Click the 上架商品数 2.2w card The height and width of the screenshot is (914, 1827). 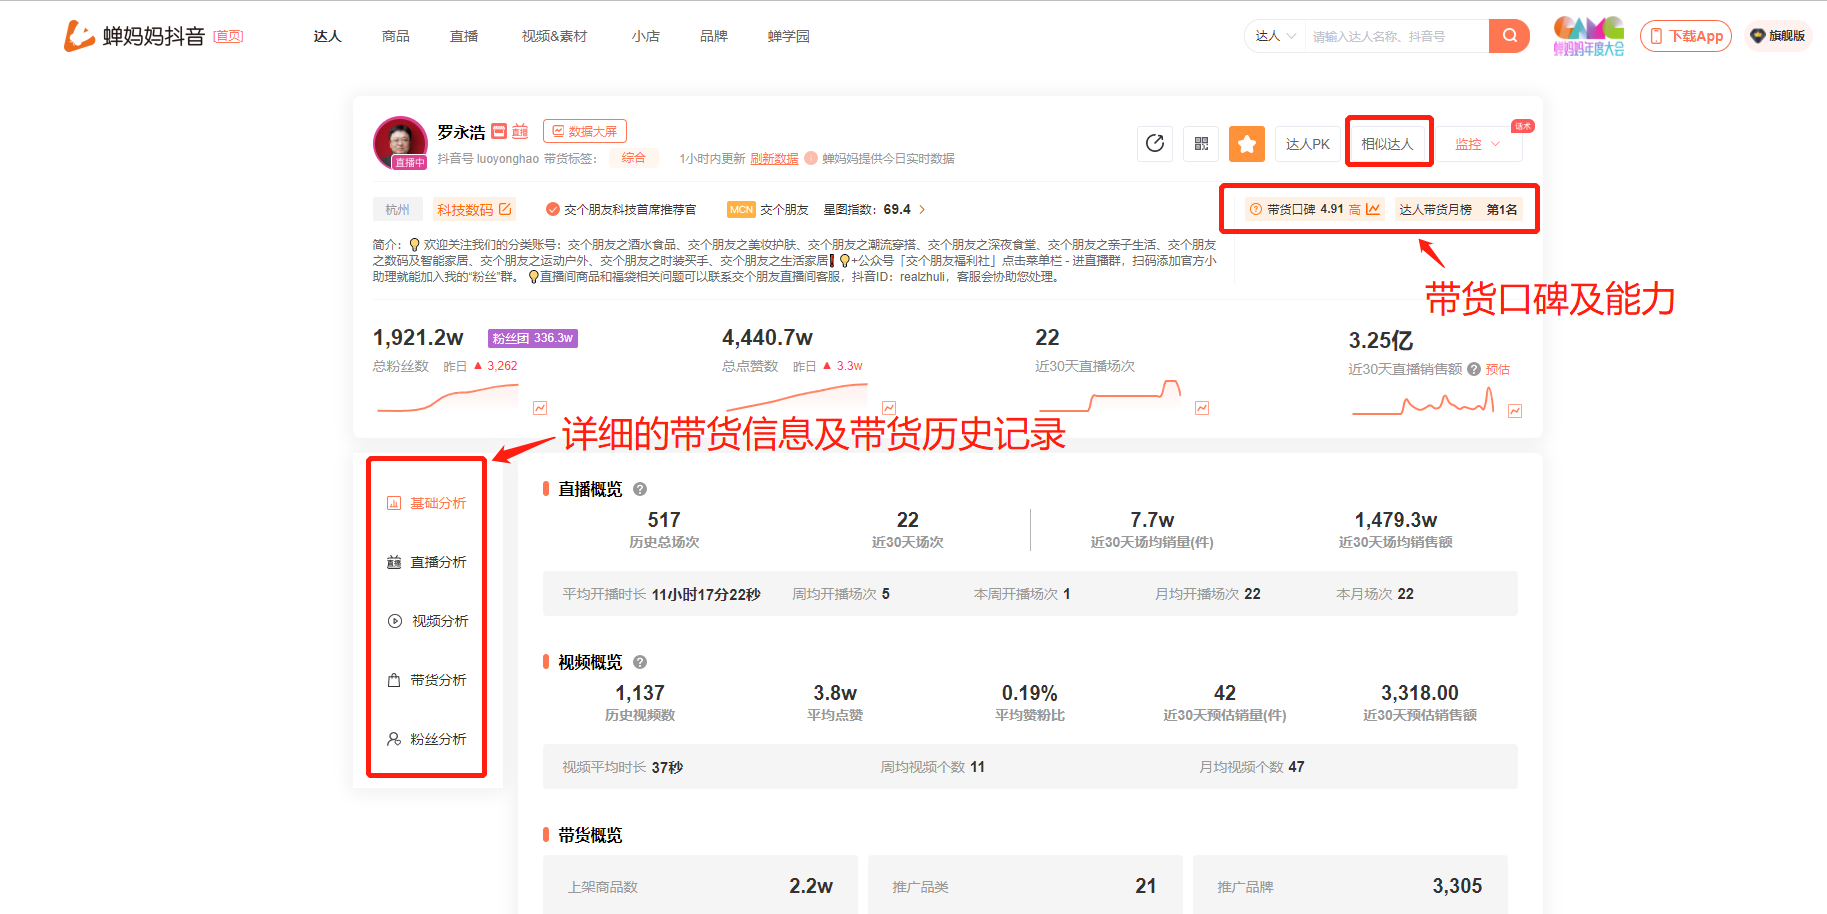pos(700,885)
